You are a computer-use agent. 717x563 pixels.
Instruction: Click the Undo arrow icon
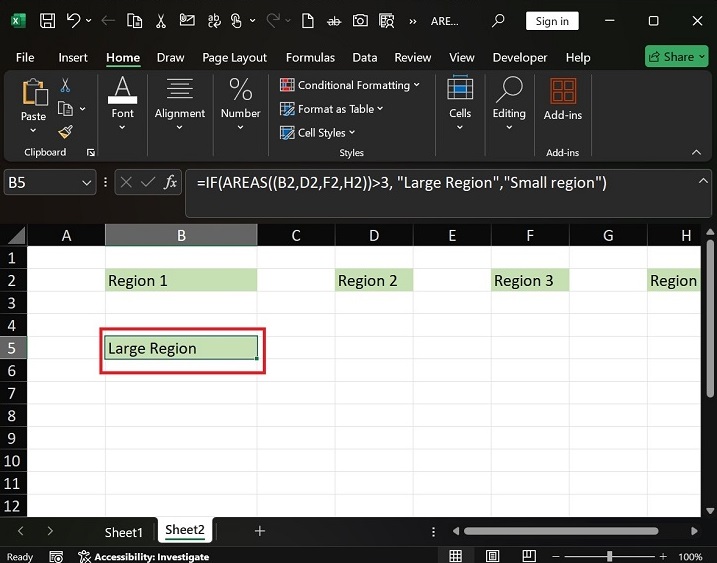74,21
